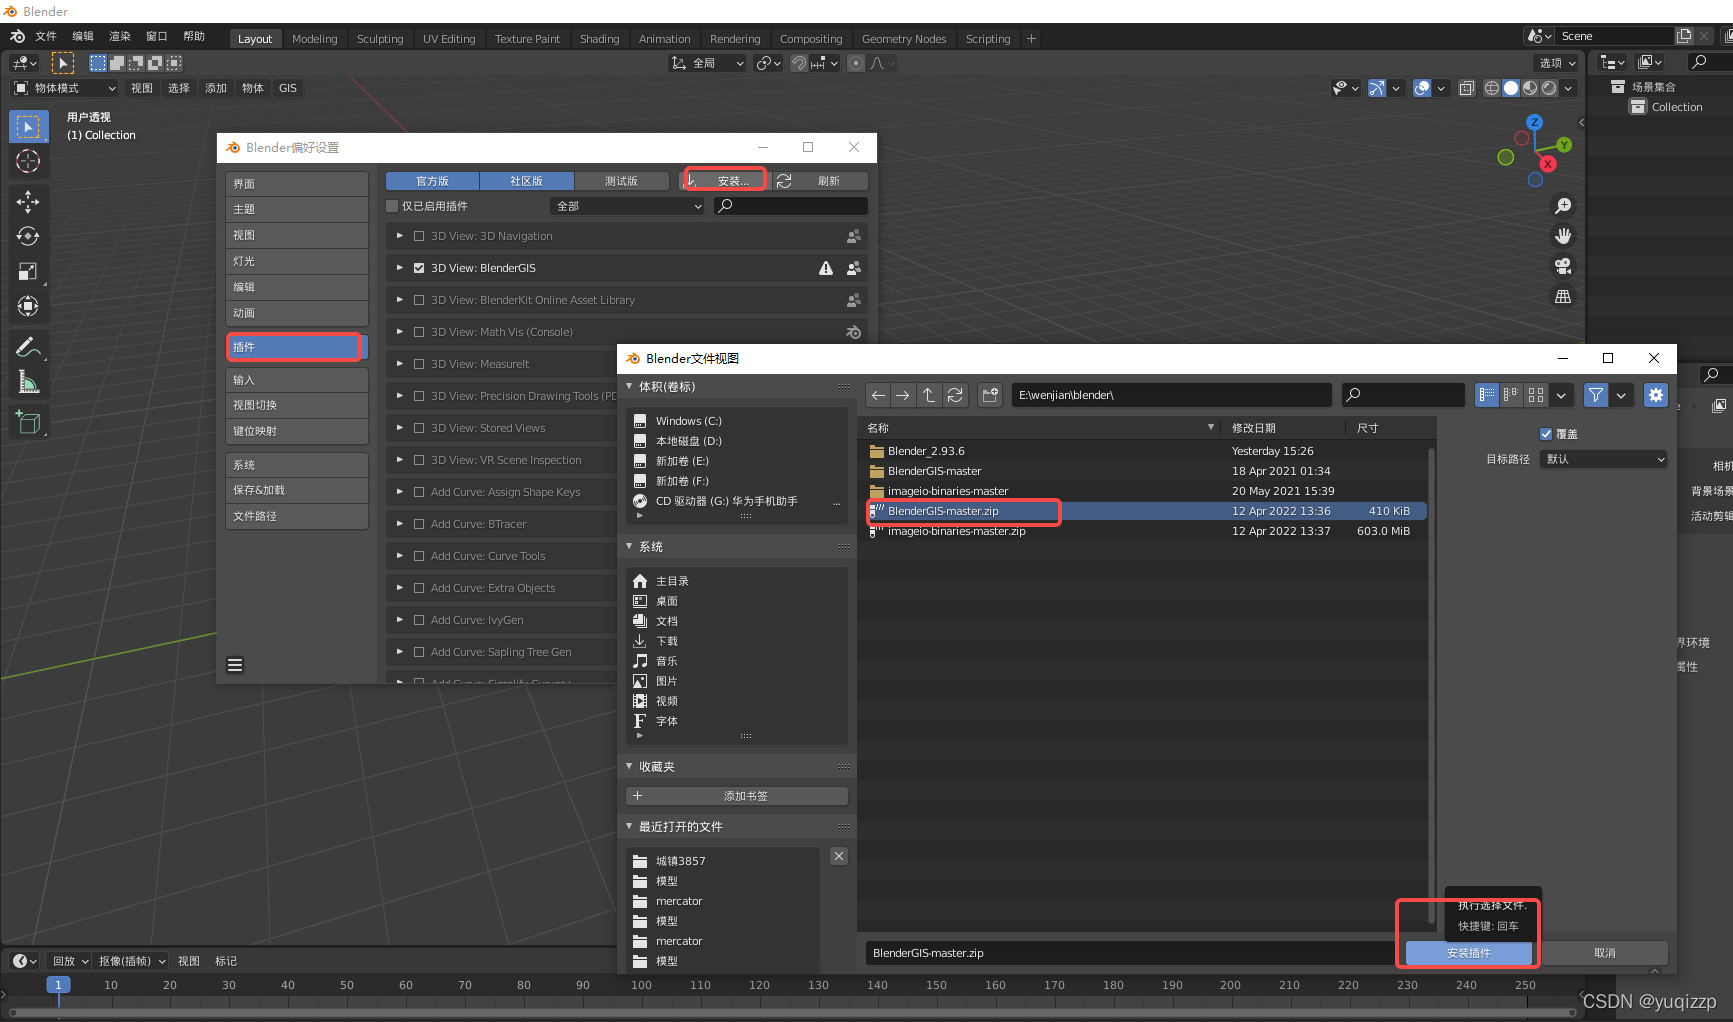Toggle the 覆盖 overwrite checkbox
The image size is (1733, 1022).
[x=1546, y=434]
